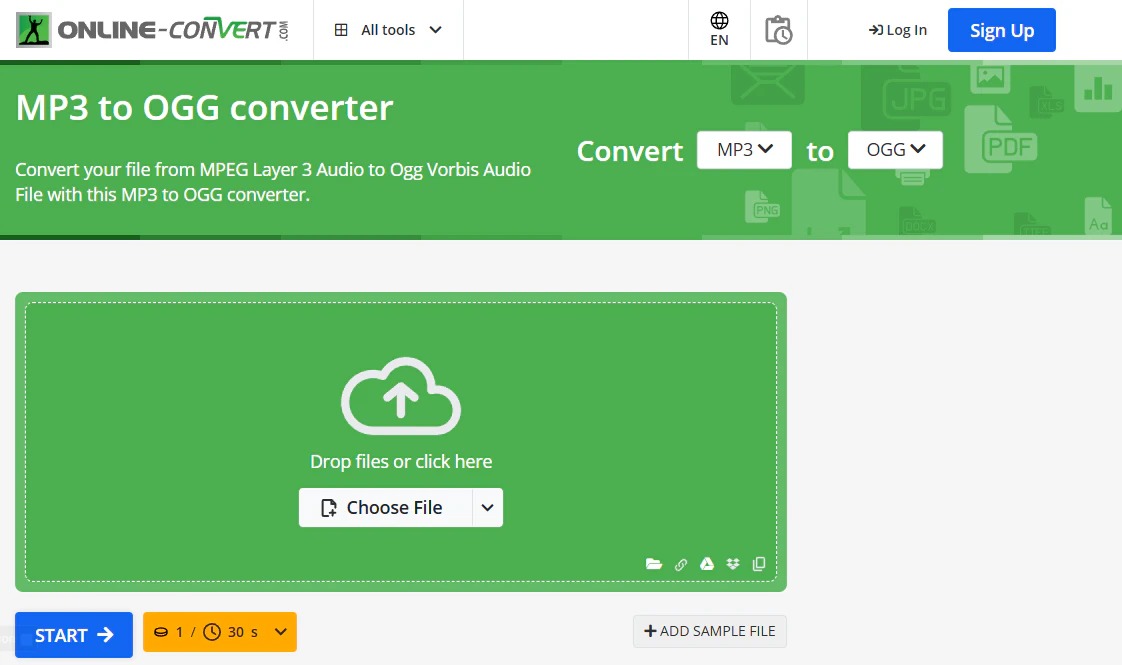Open conversion history clipboard icon
Viewport: 1122px width, 665px height.
pos(779,30)
